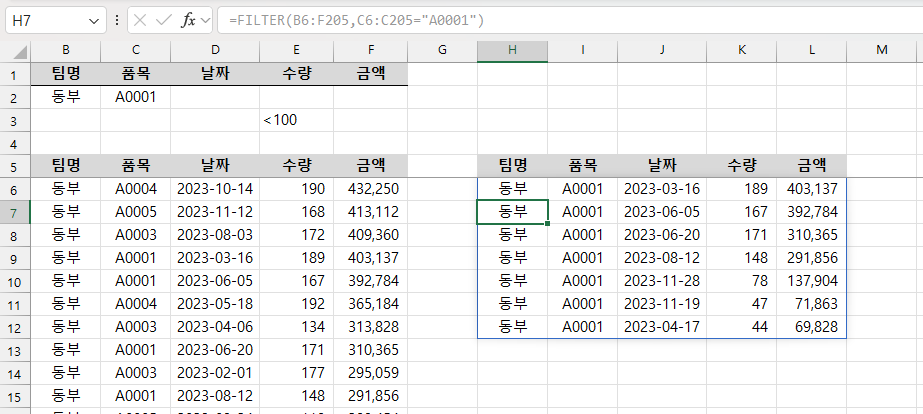The image size is (923, 414).
Task: Click the amount 137,904
Action: [811, 281]
